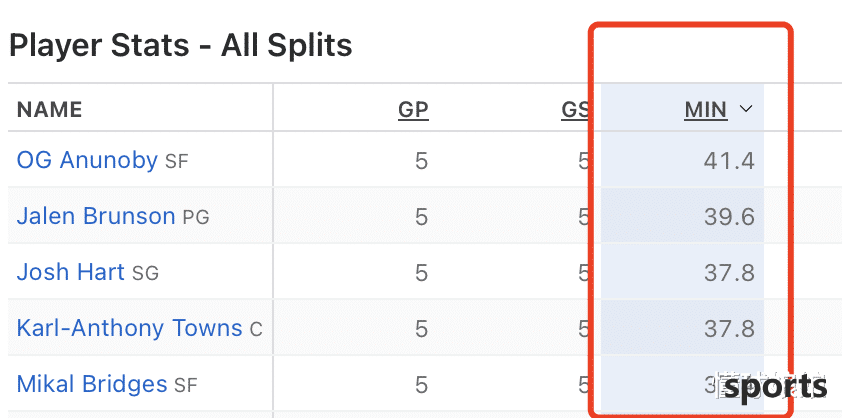Sort table by GS column header
This screenshot has width=842, height=418.
point(575,110)
